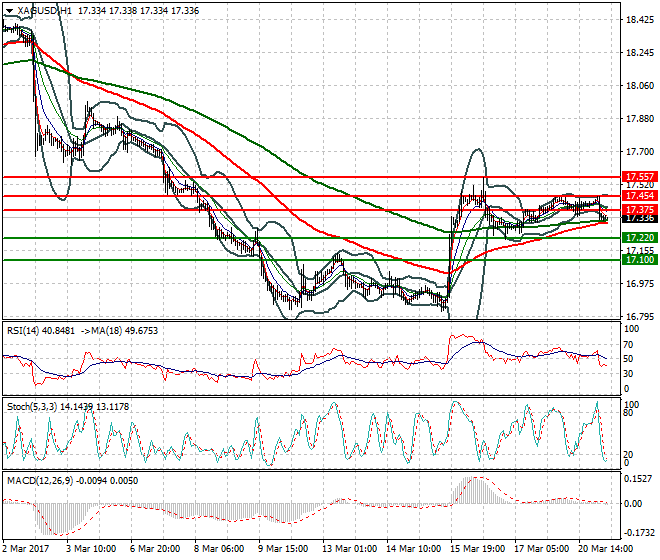The height and width of the screenshot is (560, 660).
Task: Click the 17.454 red resistance price label
Action: (x=639, y=196)
